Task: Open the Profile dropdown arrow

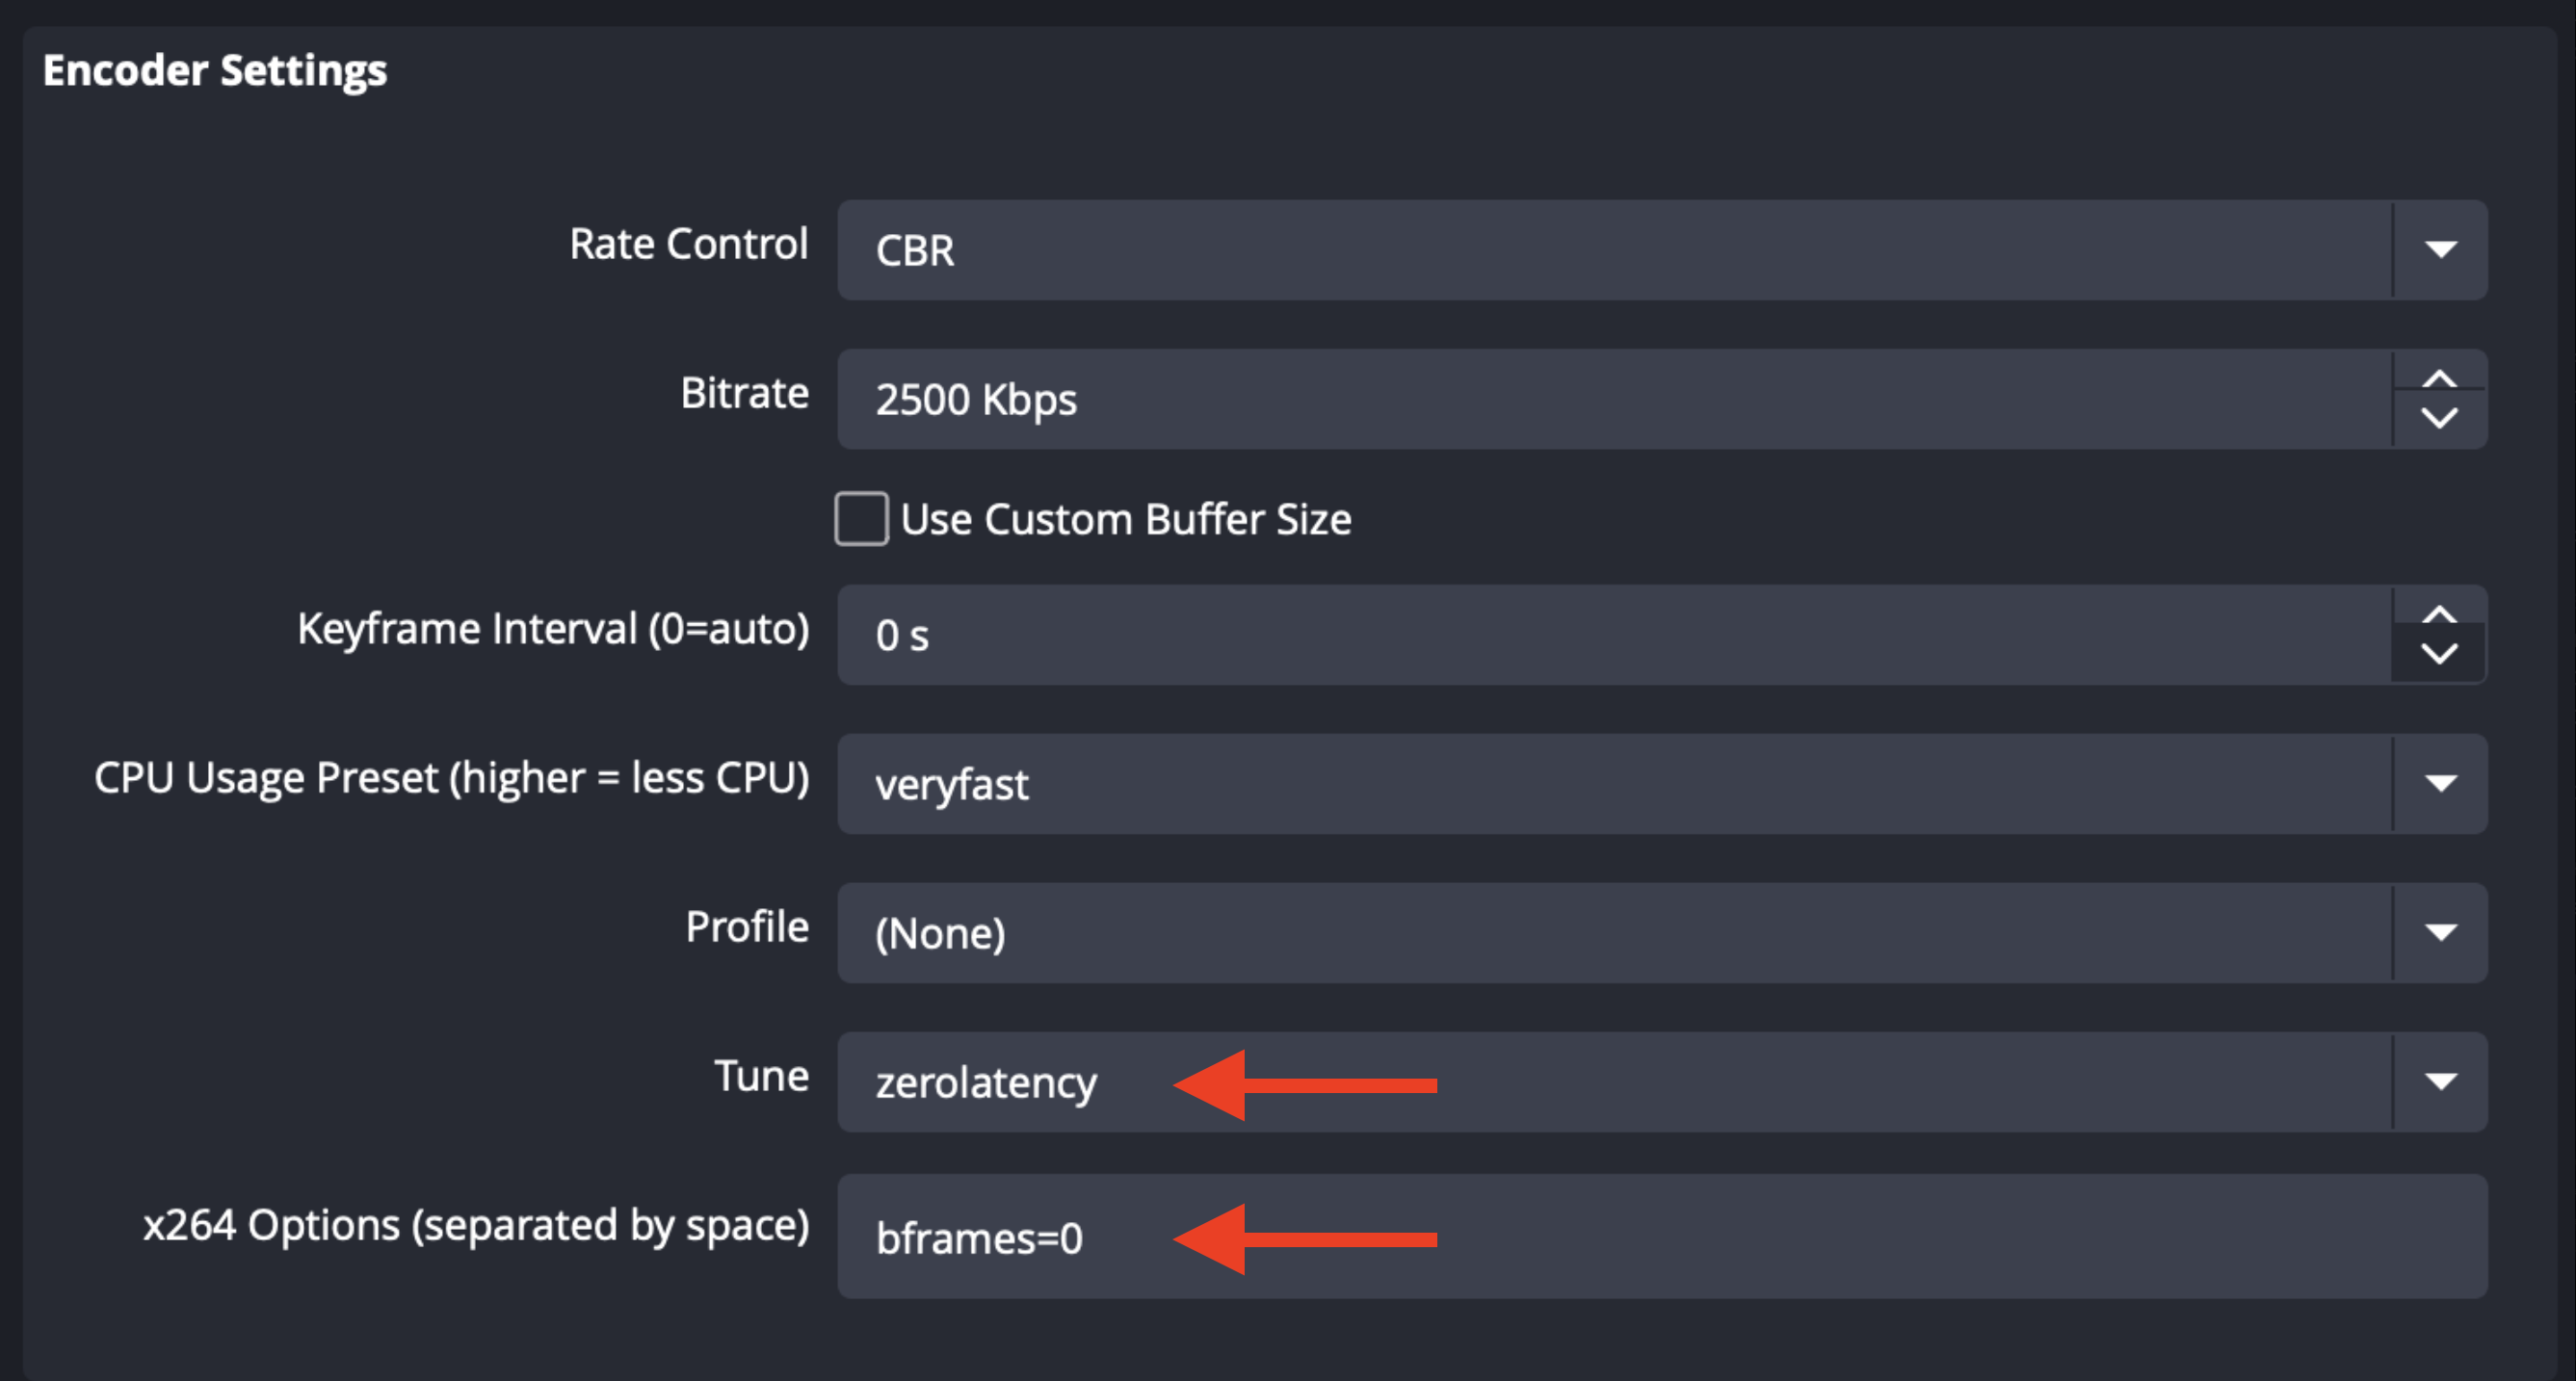Action: [2440, 932]
